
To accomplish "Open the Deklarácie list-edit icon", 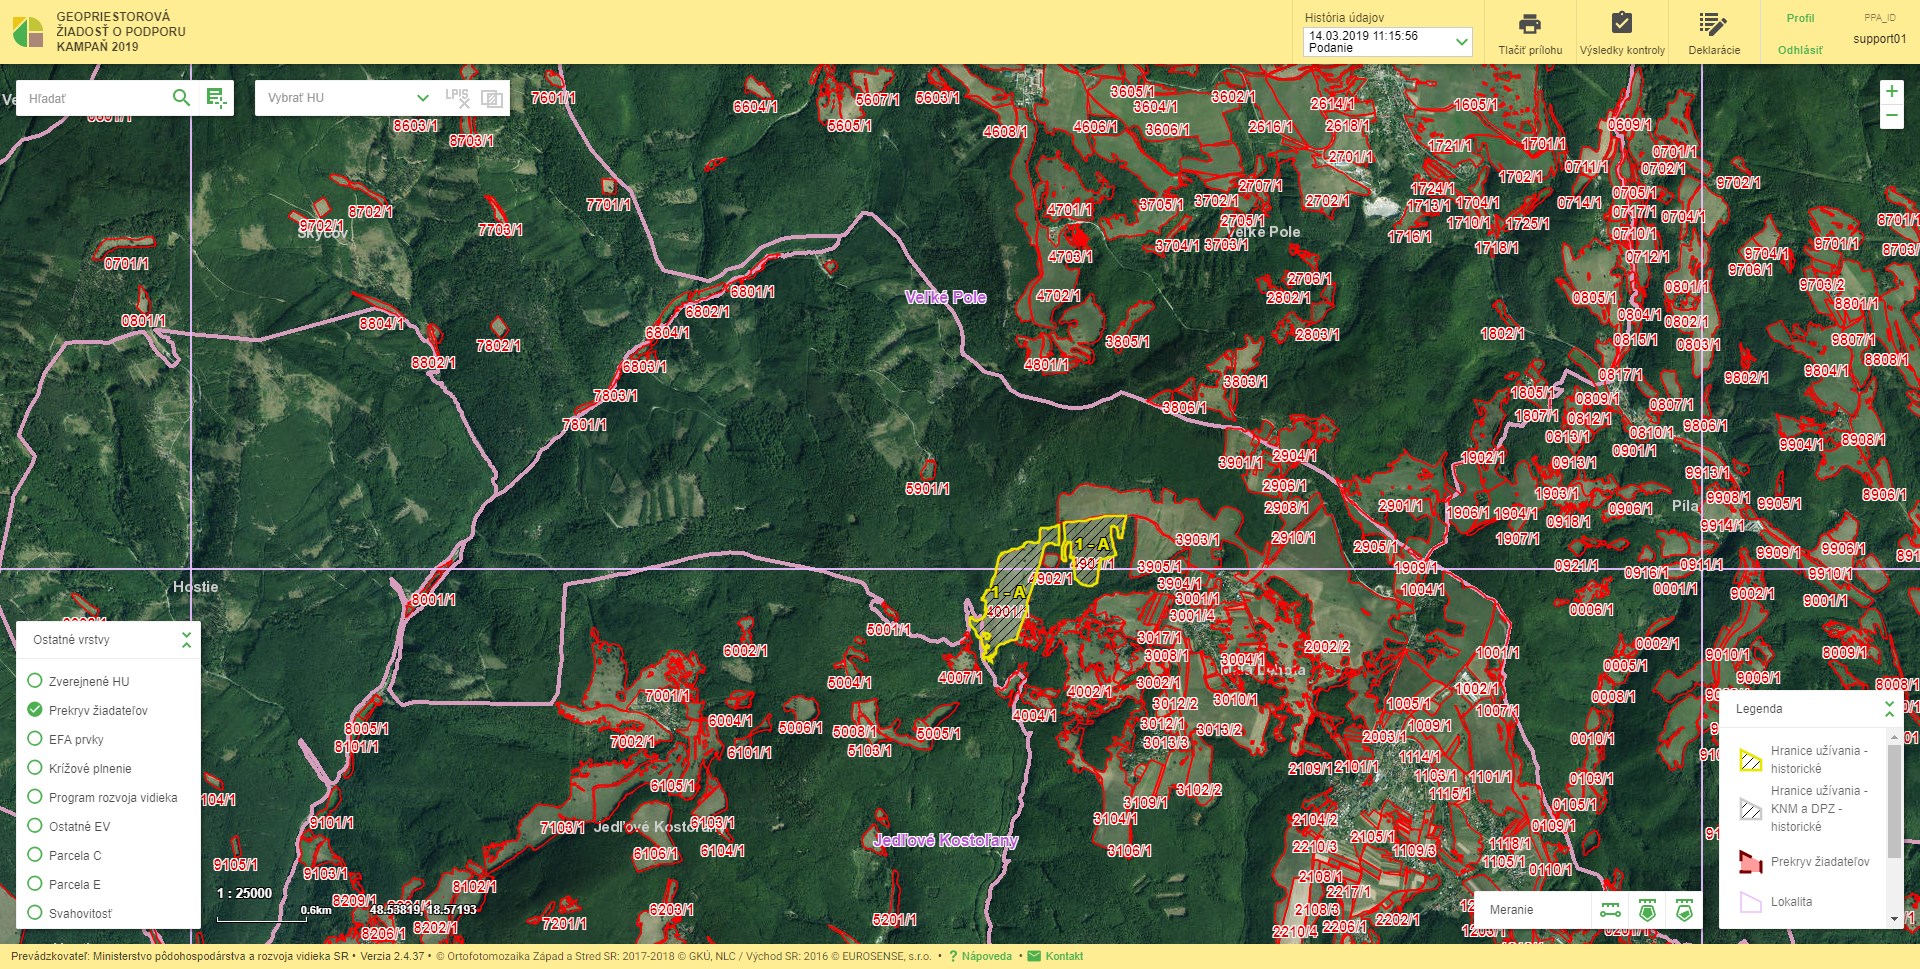I will [x=1713, y=24].
